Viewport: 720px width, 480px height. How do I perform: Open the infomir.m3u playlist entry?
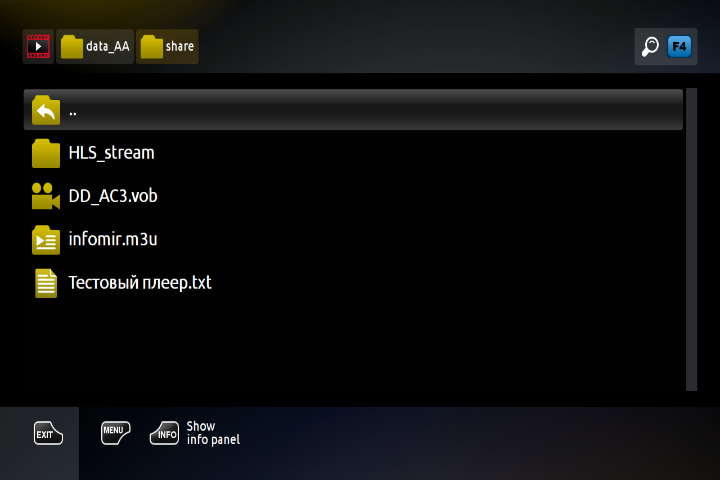click(113, 239)
